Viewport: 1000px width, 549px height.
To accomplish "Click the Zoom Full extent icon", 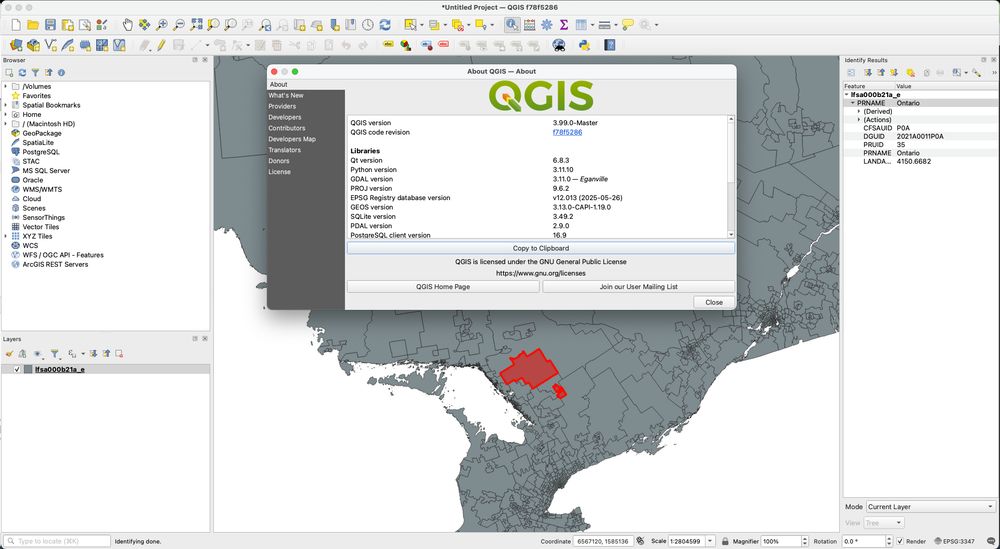I will (x=196, y=25).
